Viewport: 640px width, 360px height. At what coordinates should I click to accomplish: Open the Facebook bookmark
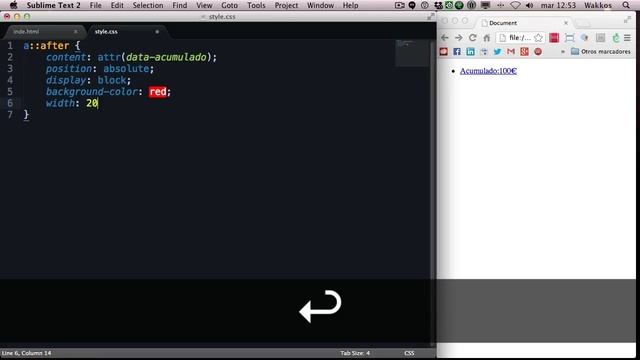tap(457, 51)
